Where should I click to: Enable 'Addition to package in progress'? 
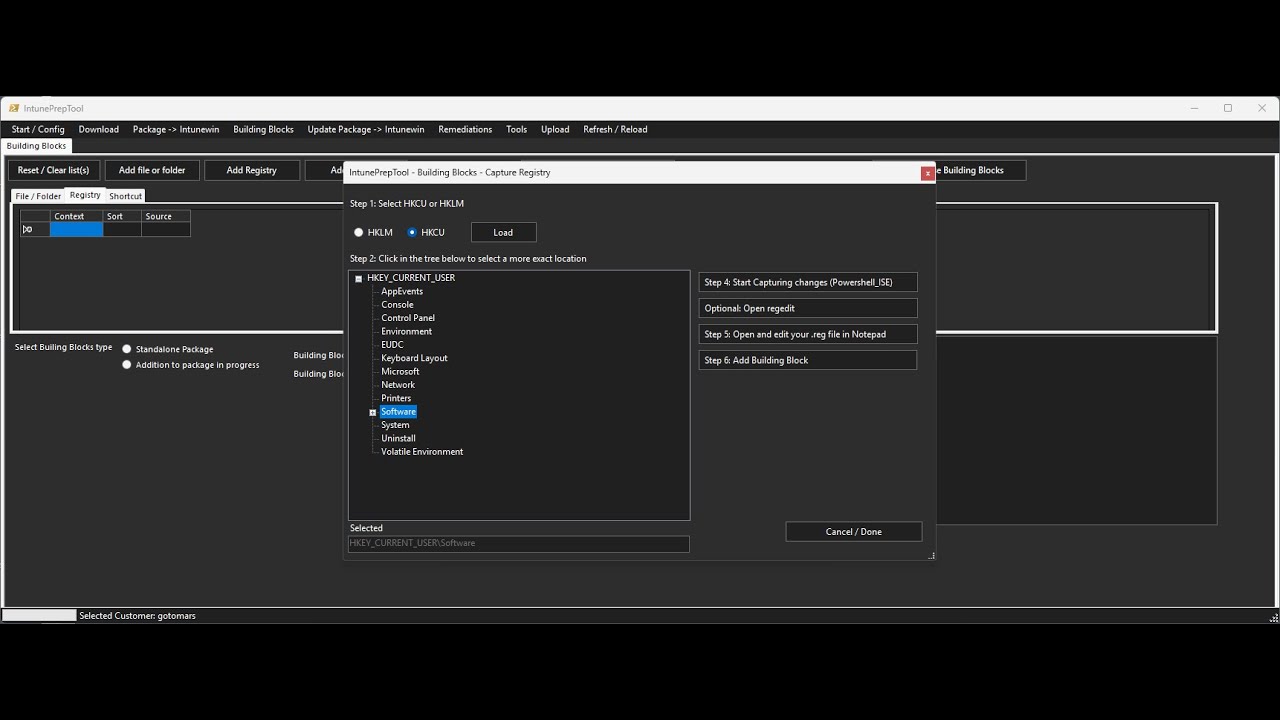pyautogui.click(x=127, y=365)
